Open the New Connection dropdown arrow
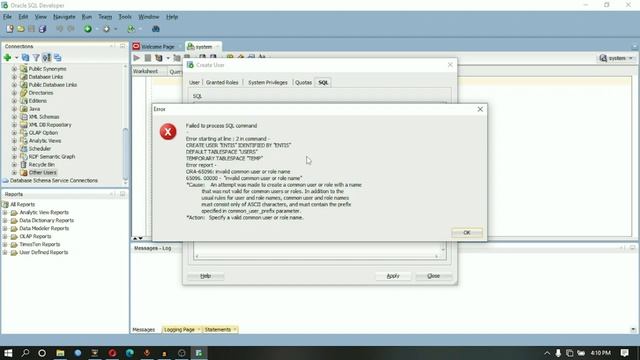The width and height of the screenshot is (640, 360). point(16,58)
